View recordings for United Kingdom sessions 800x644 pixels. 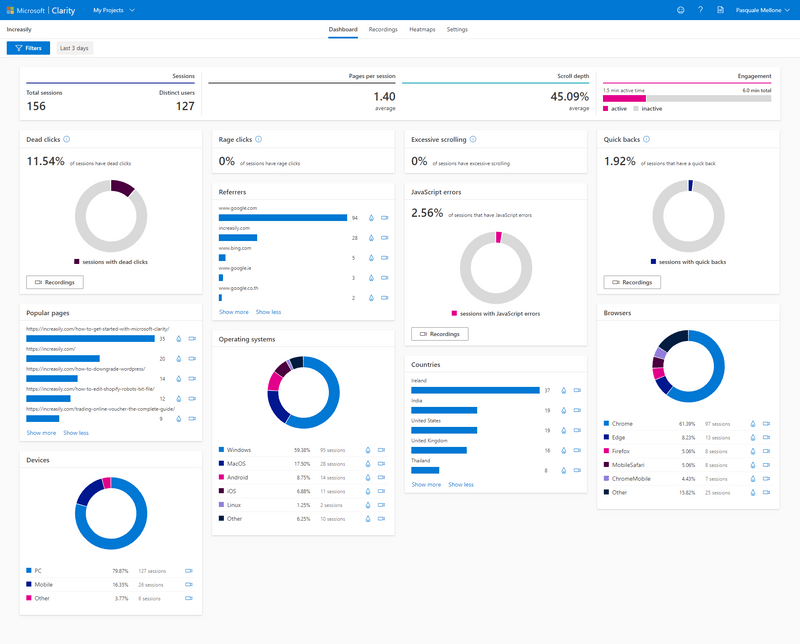(x=578, y=451)
